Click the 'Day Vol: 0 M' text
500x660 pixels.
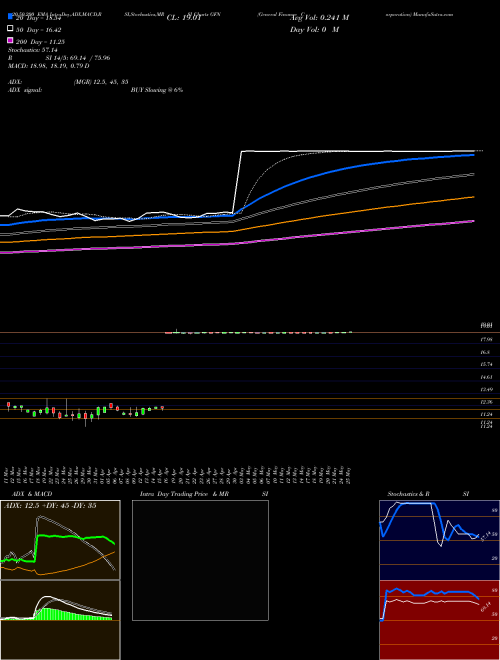[314, 30]
